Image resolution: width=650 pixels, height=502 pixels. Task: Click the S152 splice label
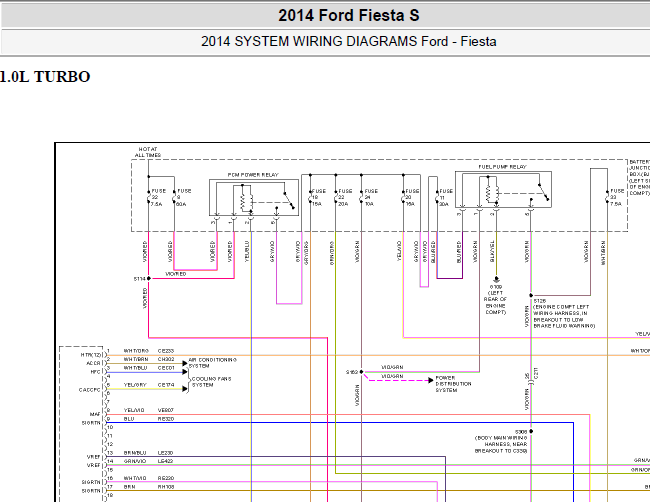352,372
